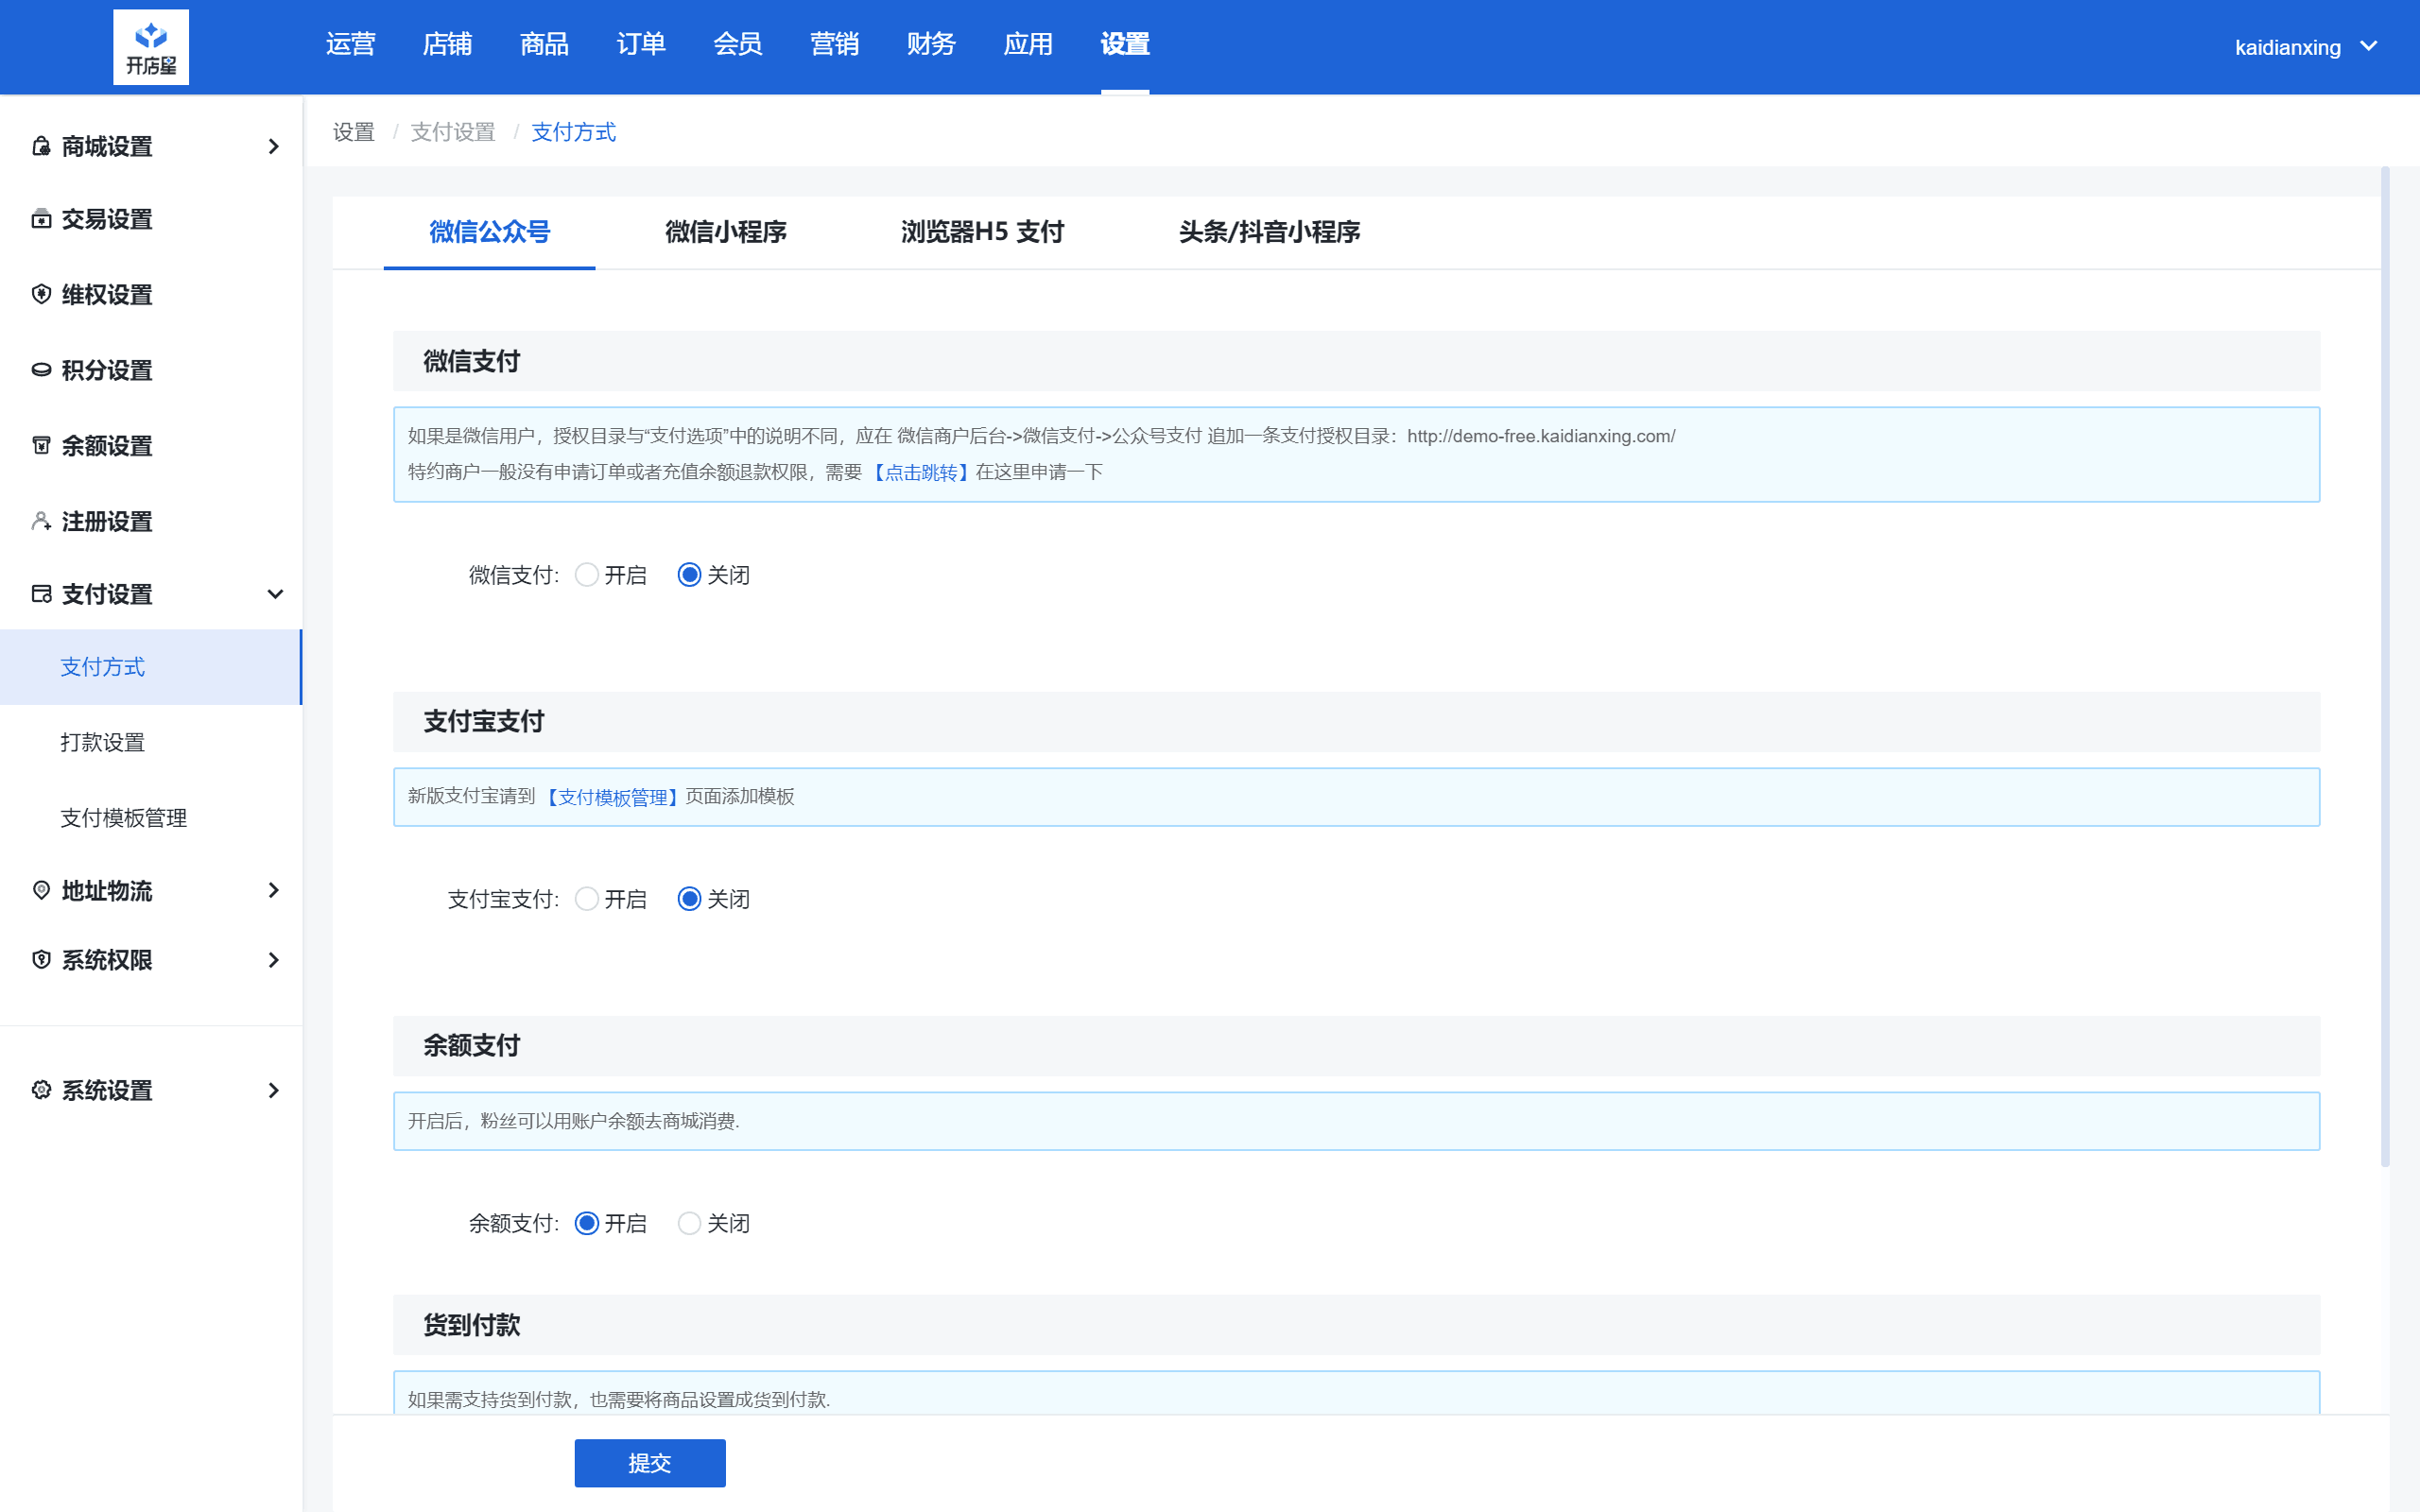Click the 开店星 logo icon
This screenshot has height=1512, width=2420.
coord(151,47)
